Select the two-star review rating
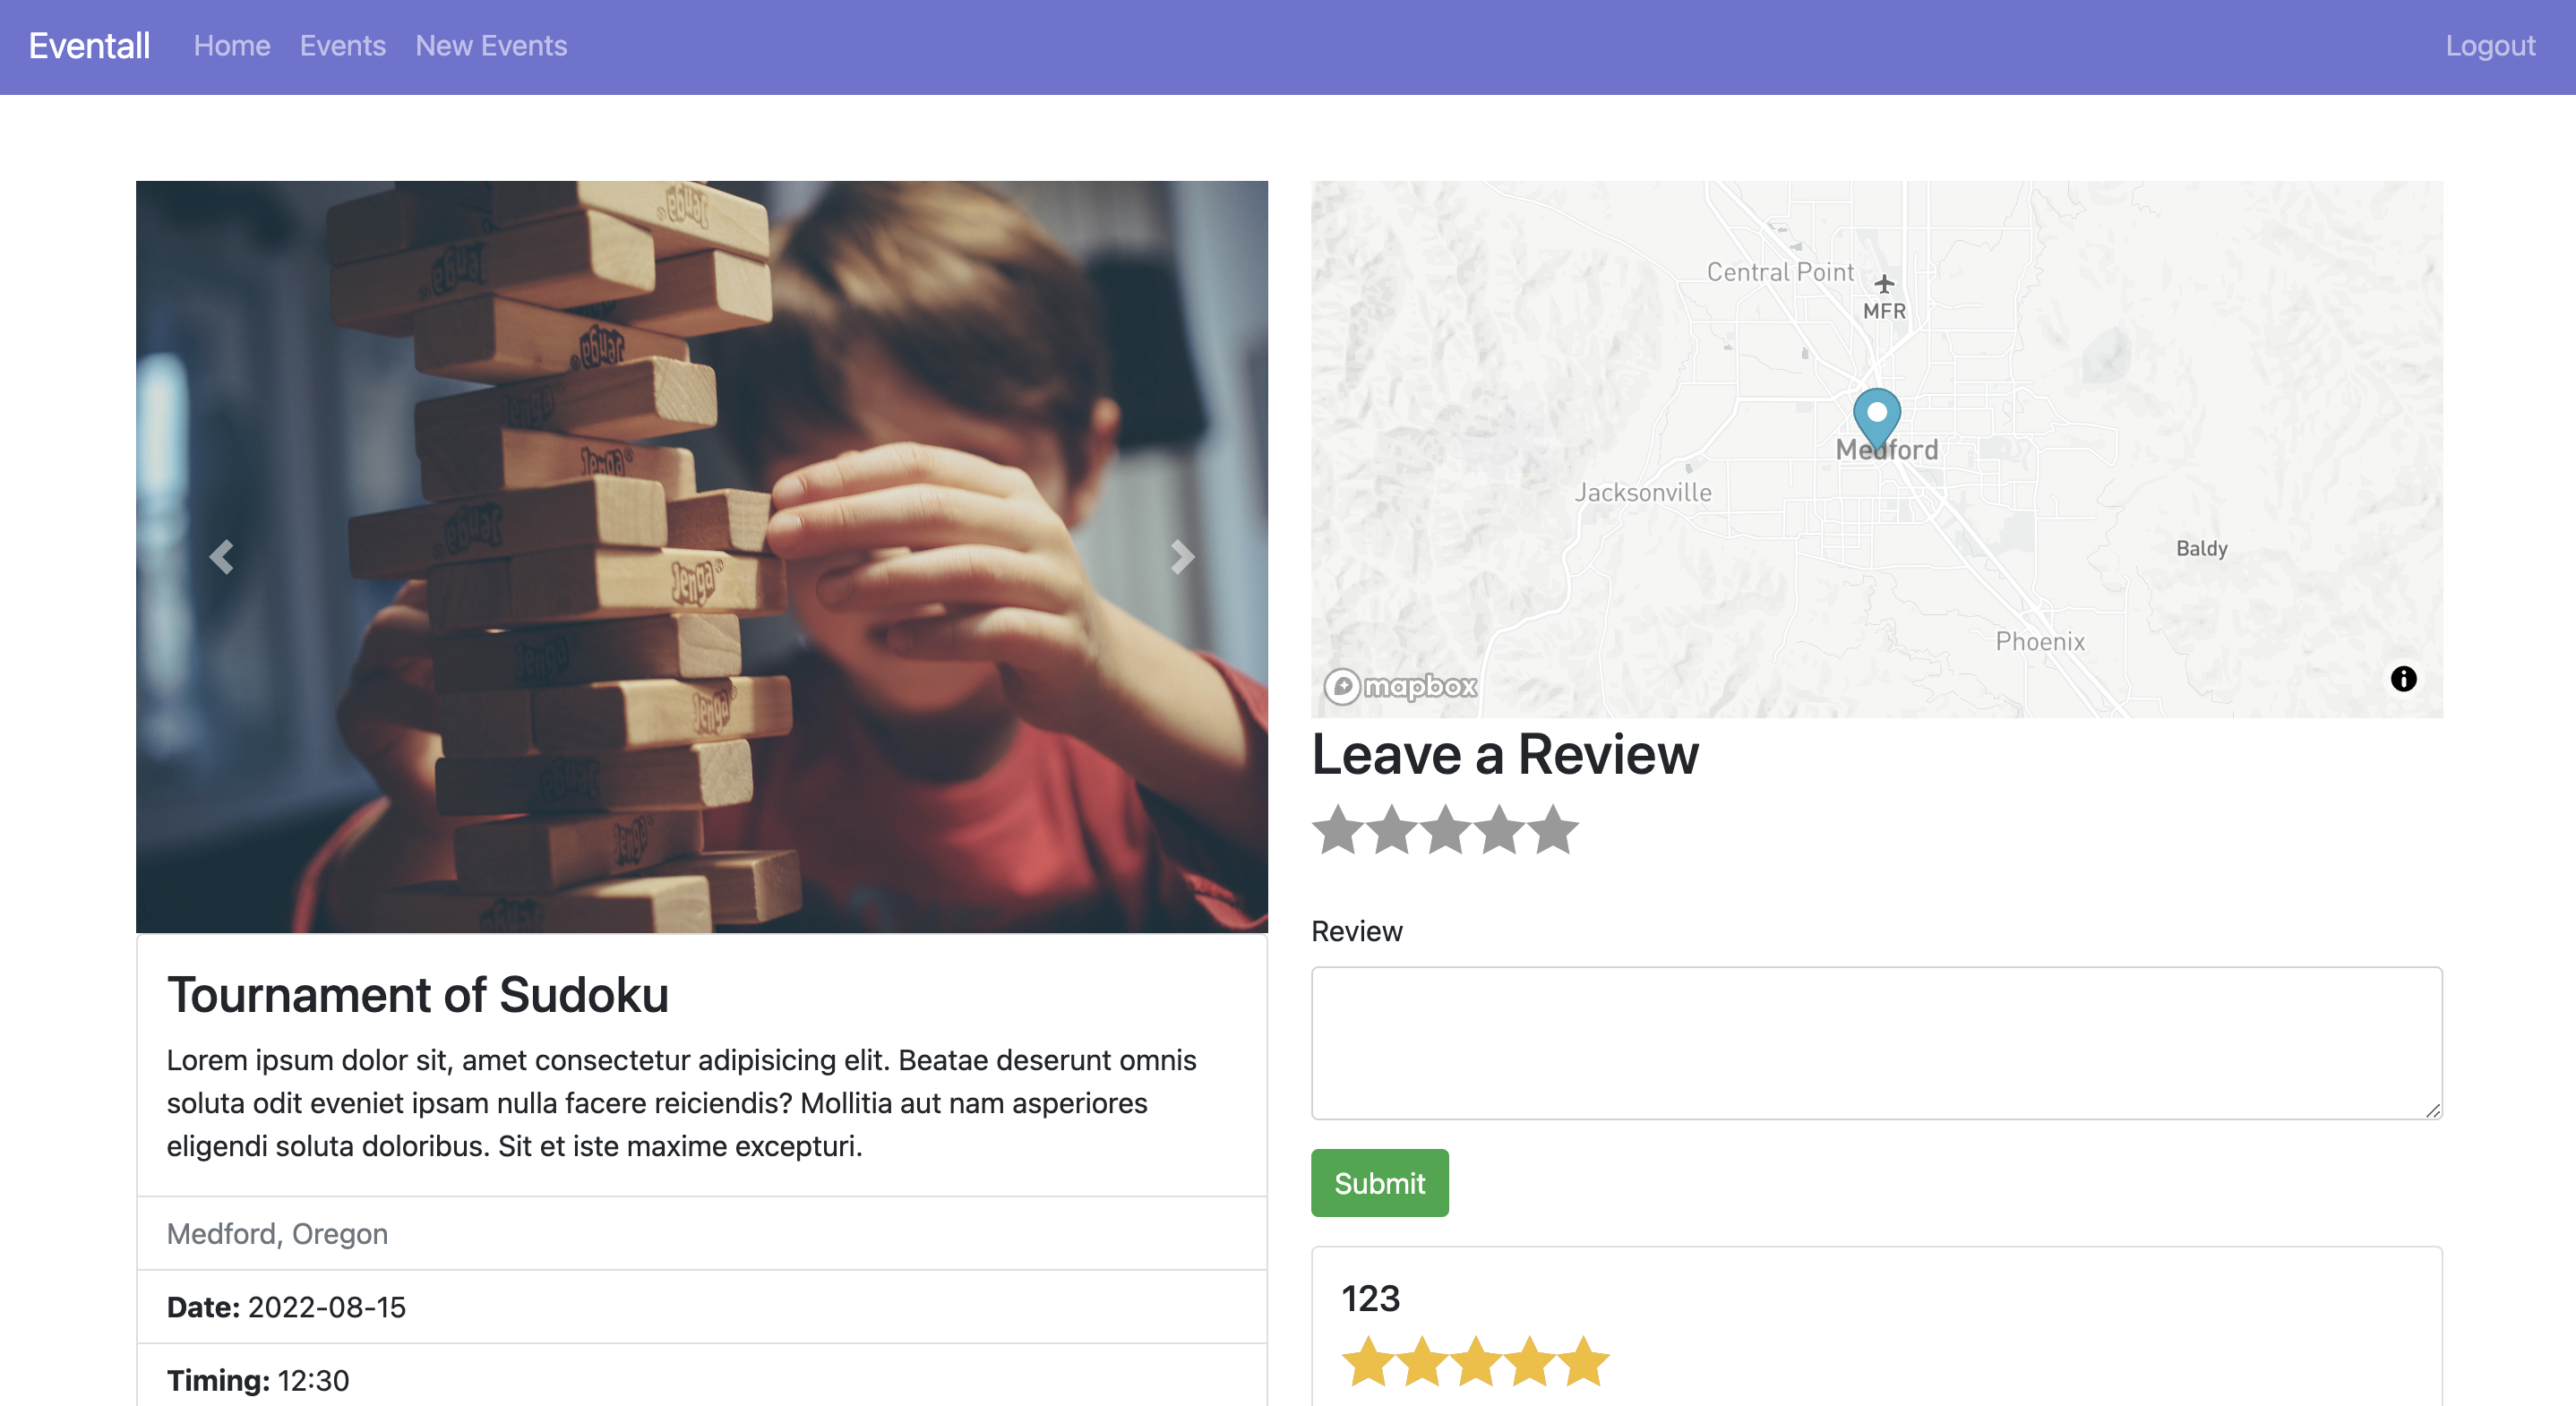The height and width of the screenshot is (1406, 2576). point(1392,830)
